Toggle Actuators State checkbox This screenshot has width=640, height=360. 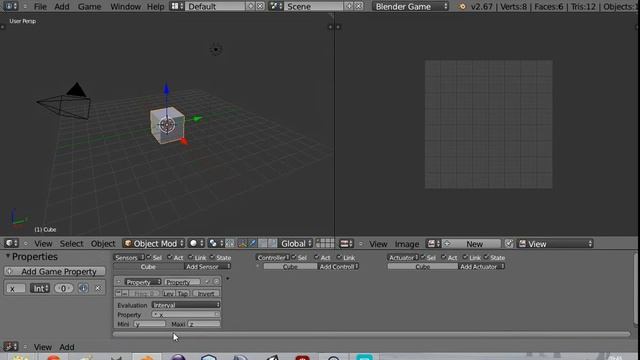click(486, 257)
